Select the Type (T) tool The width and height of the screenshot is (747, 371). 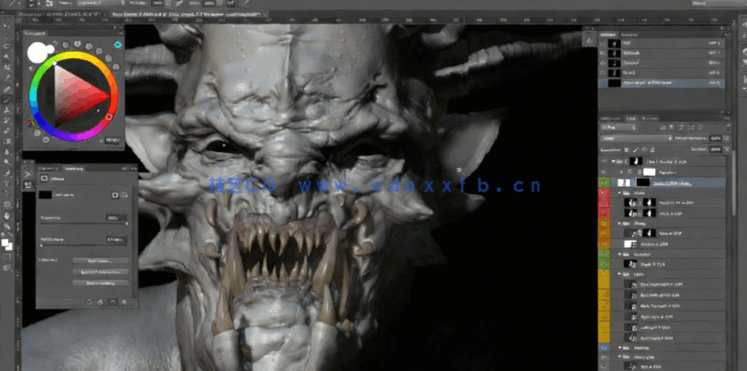pos(7,183)
